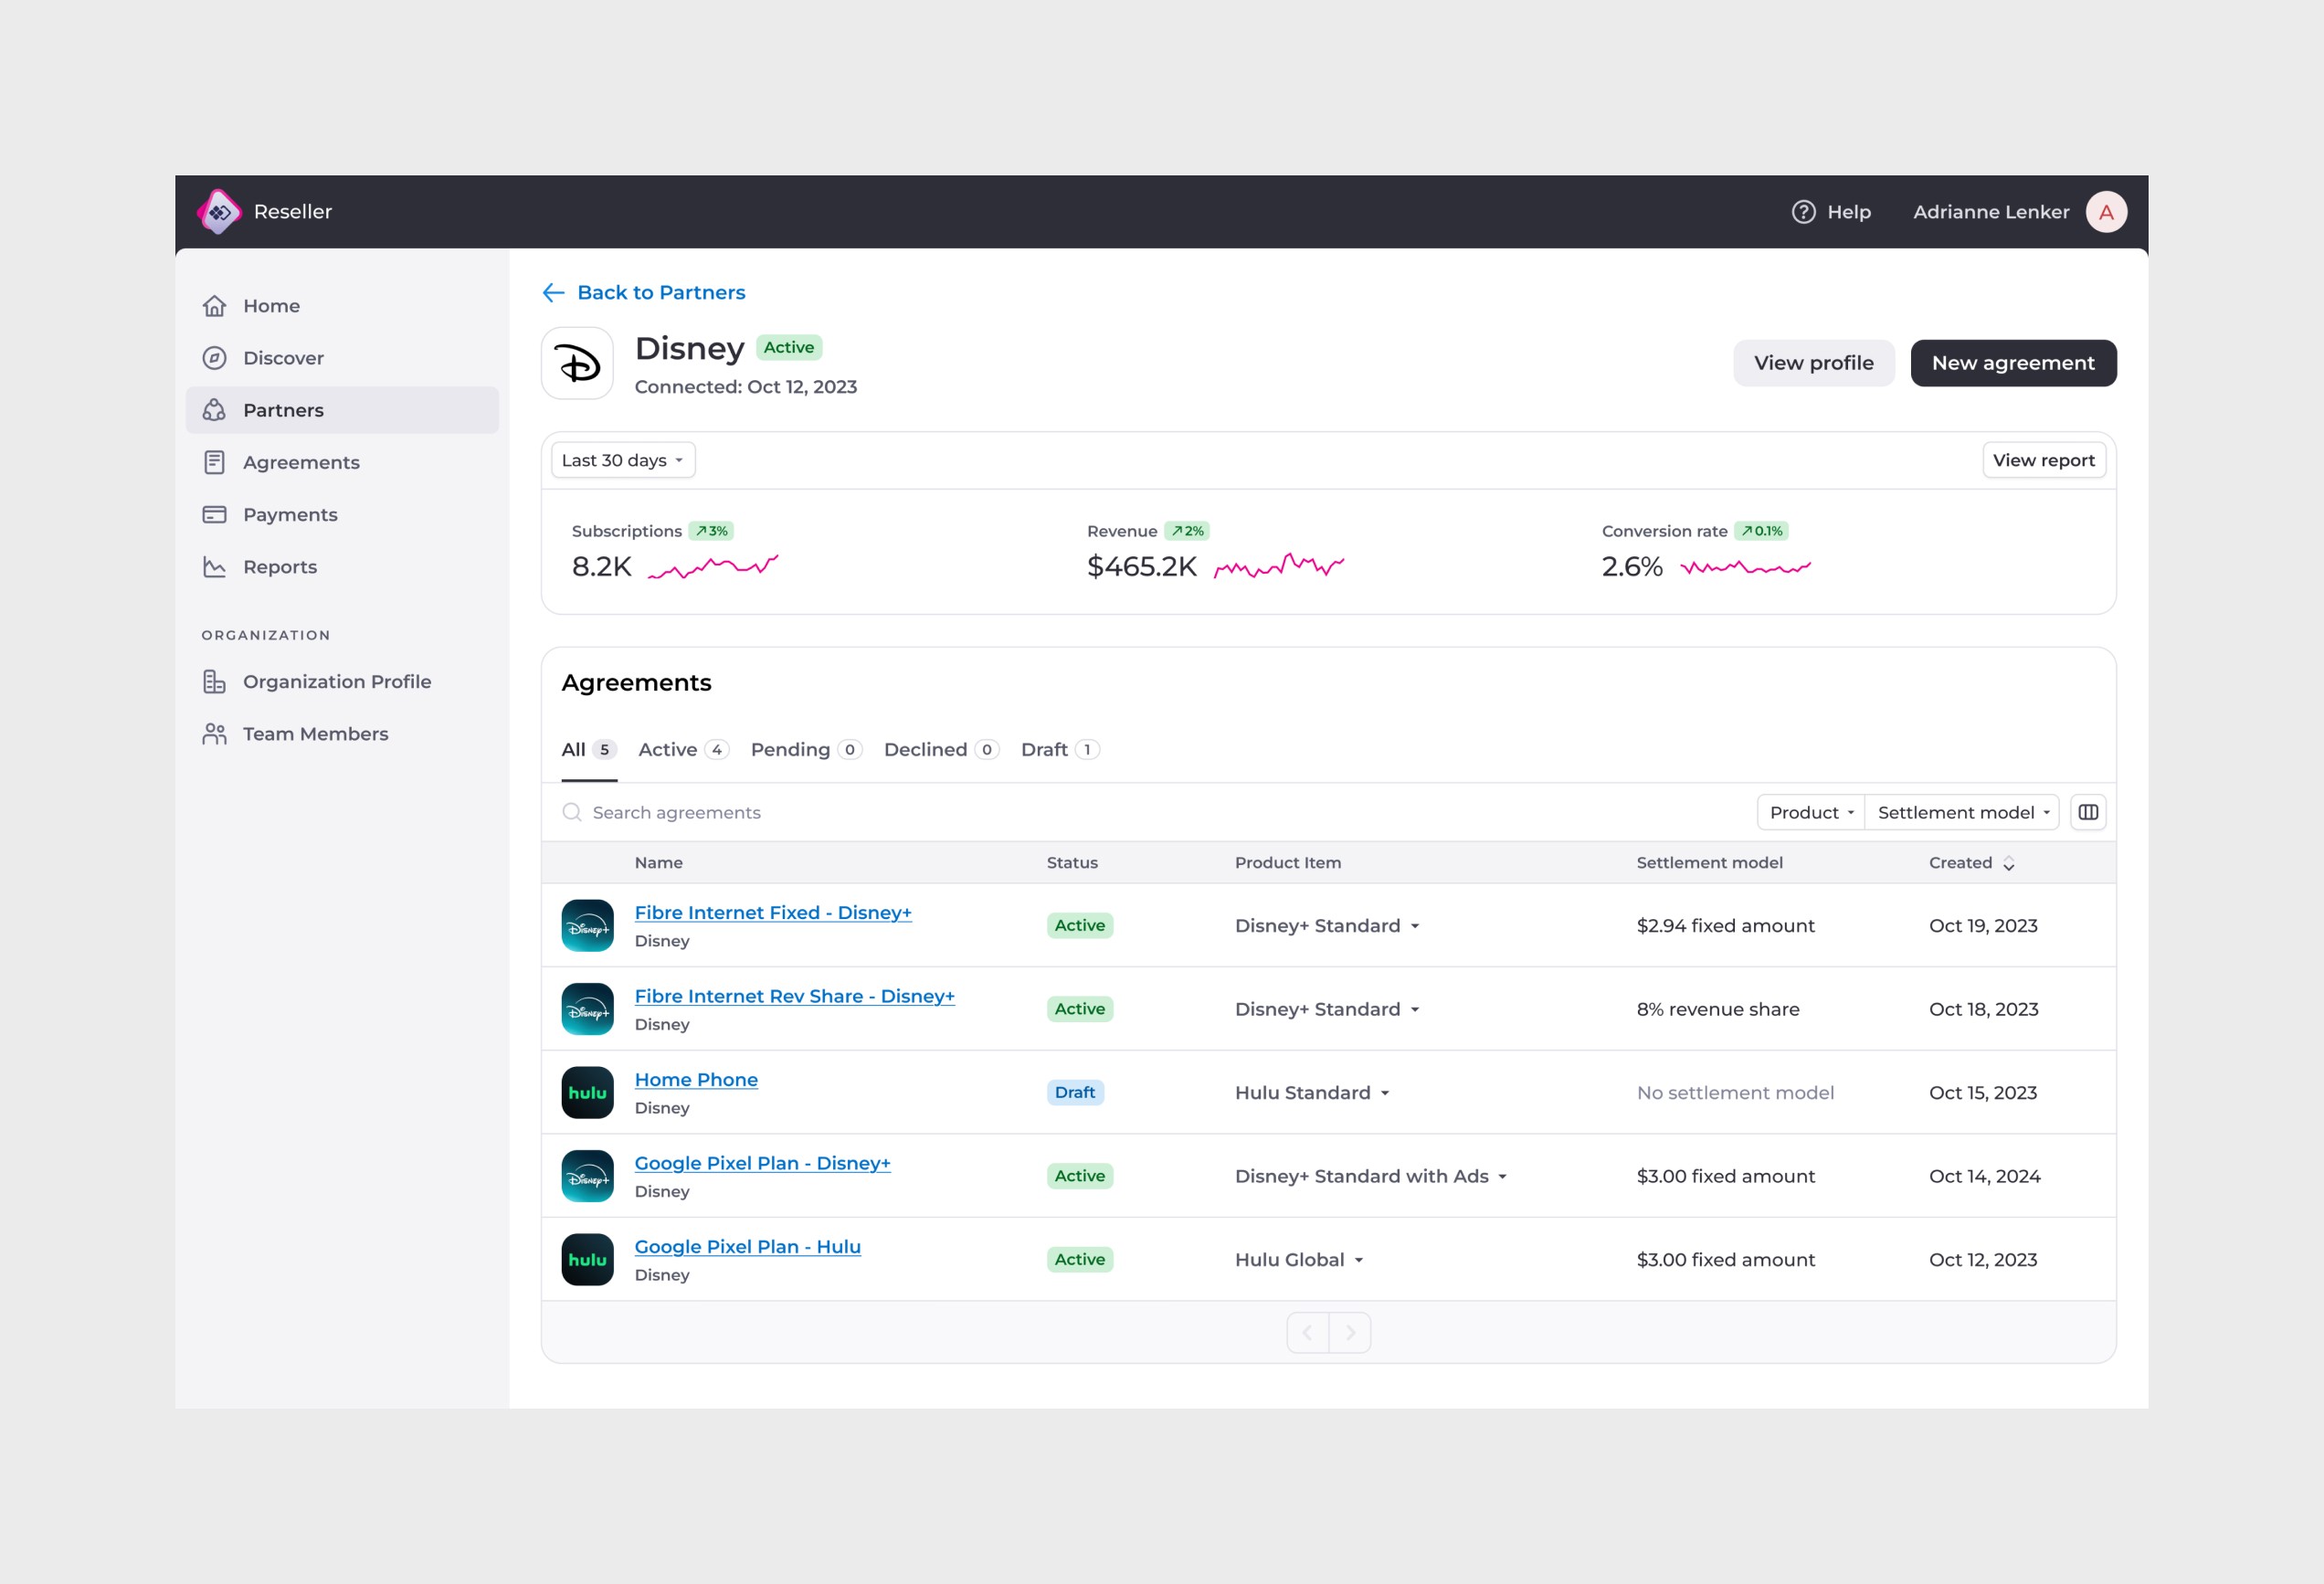Select the Reports icon in the sidebar
Screen dimensions: 2324x1584
(x=215, y=566)
